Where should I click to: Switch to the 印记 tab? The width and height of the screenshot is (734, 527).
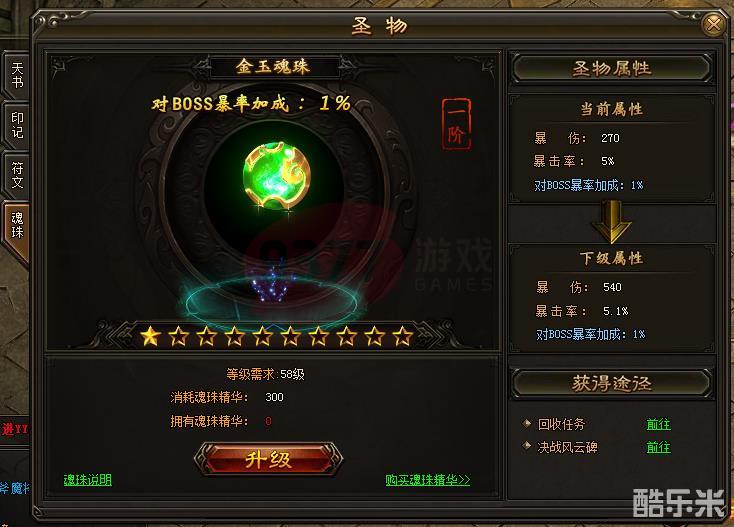pos(17,125)
